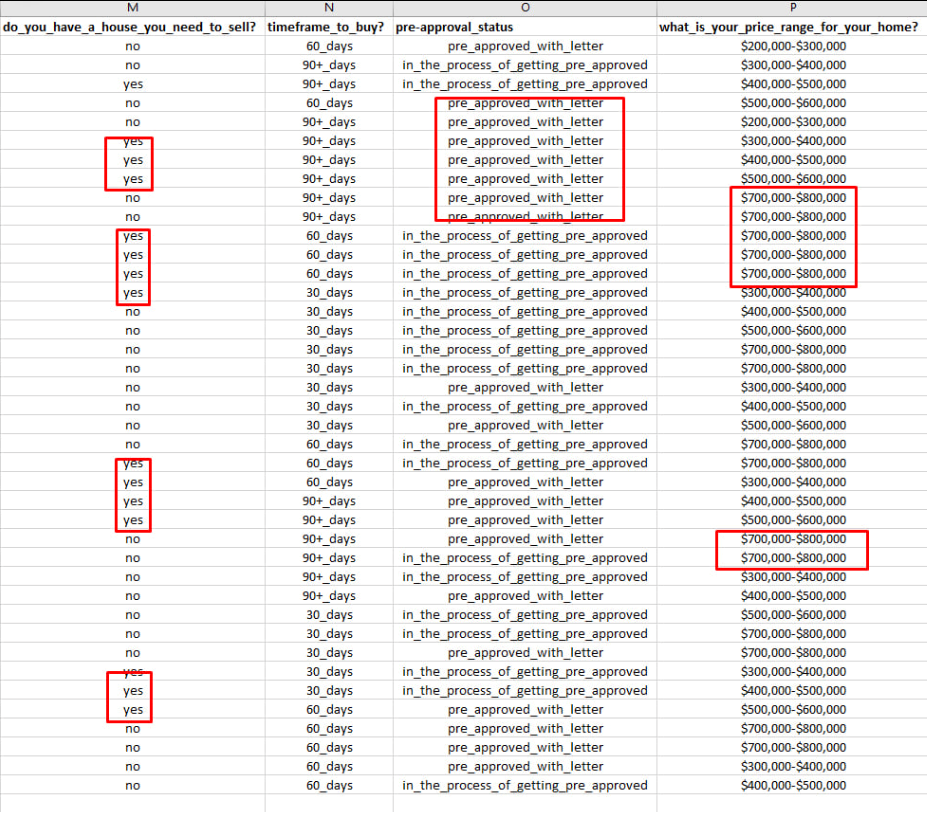Screen dimensions: 927x830
Task: Select the column O header
Action: point(525,8)
